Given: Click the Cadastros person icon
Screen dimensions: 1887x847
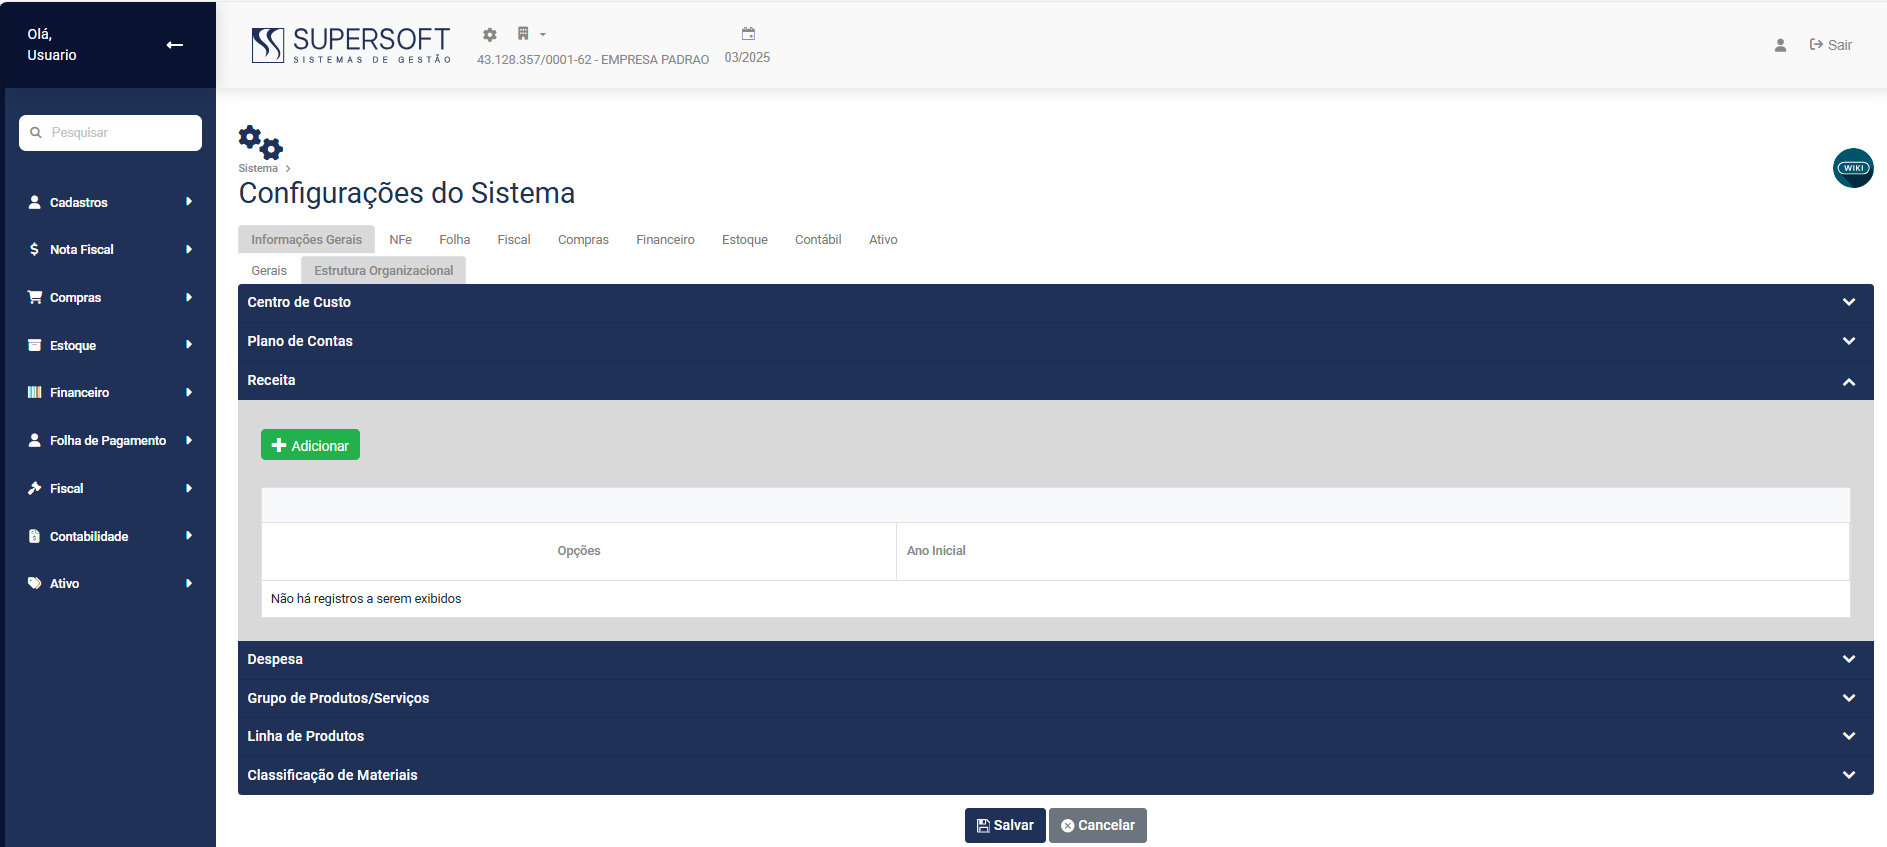Looking at the screenshot, I should pos(35,202).
